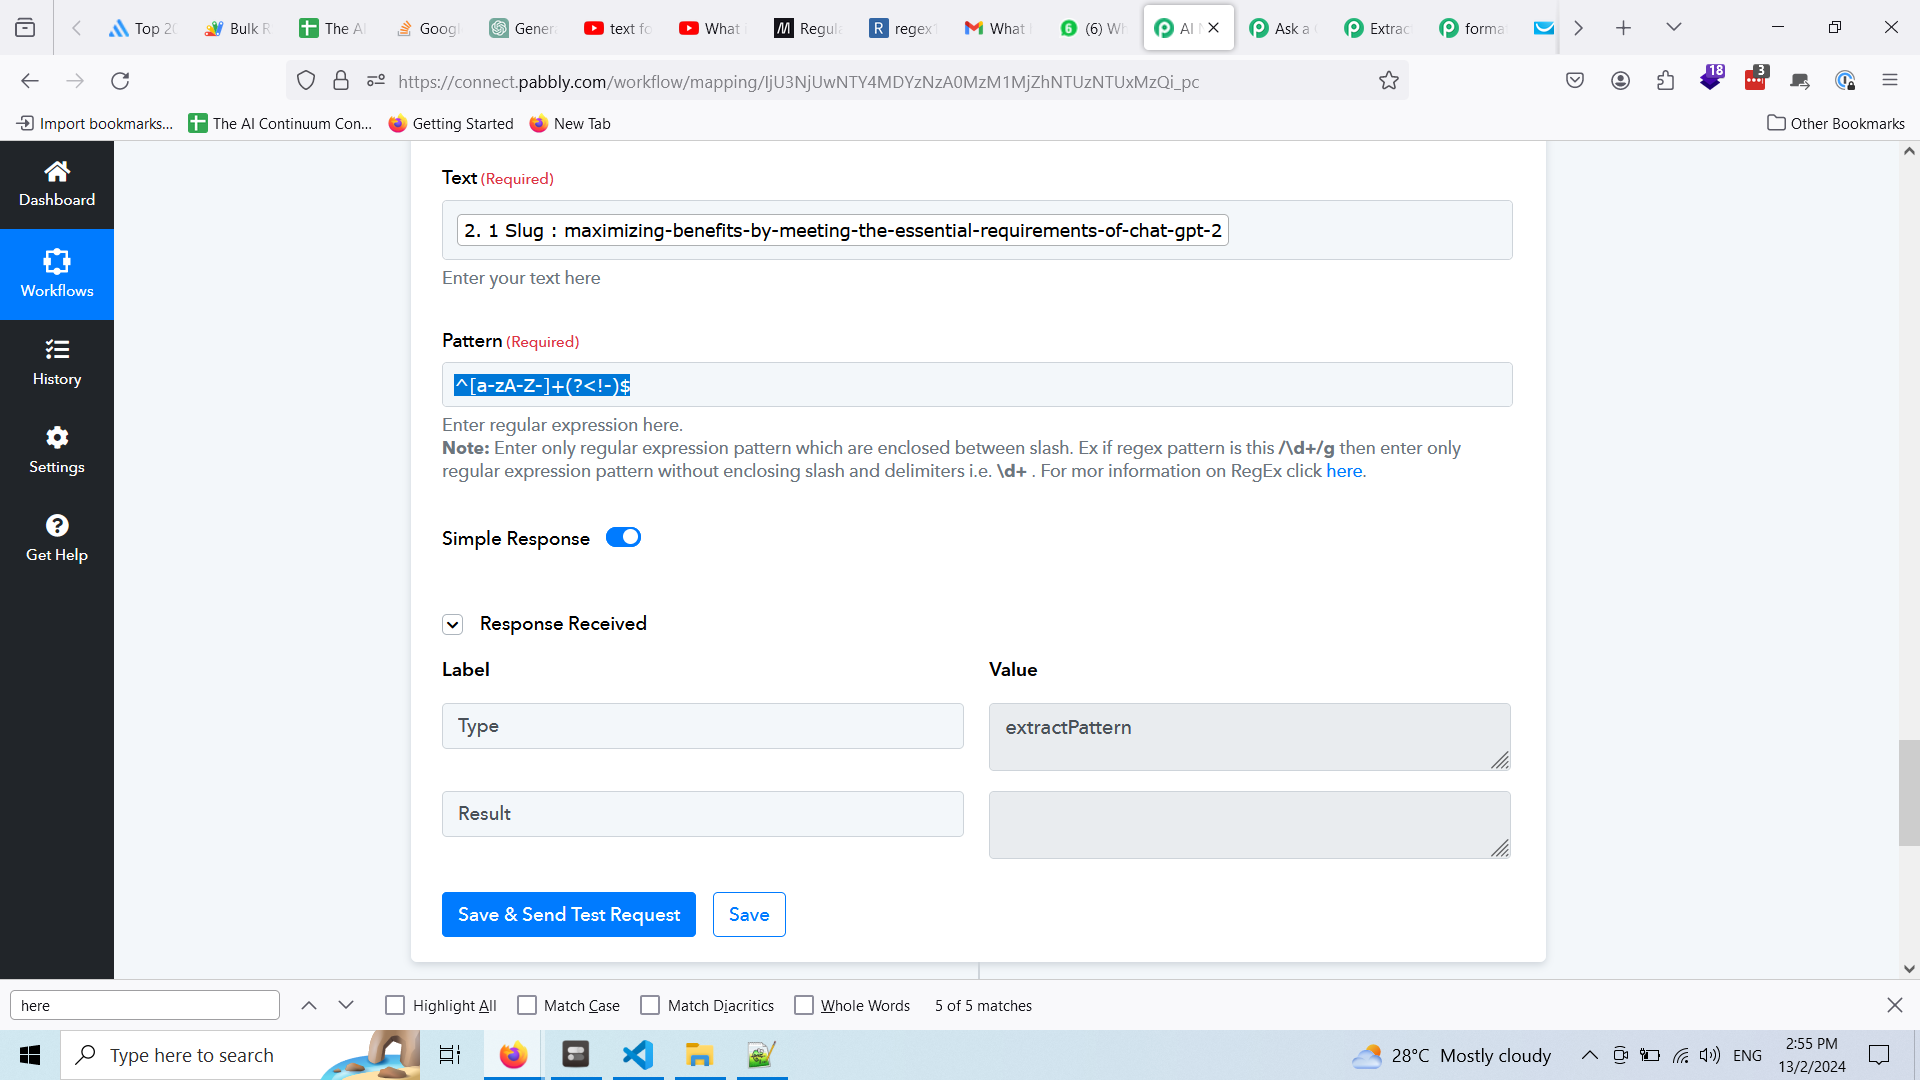Focus the find bar search box

(145, 1005)
